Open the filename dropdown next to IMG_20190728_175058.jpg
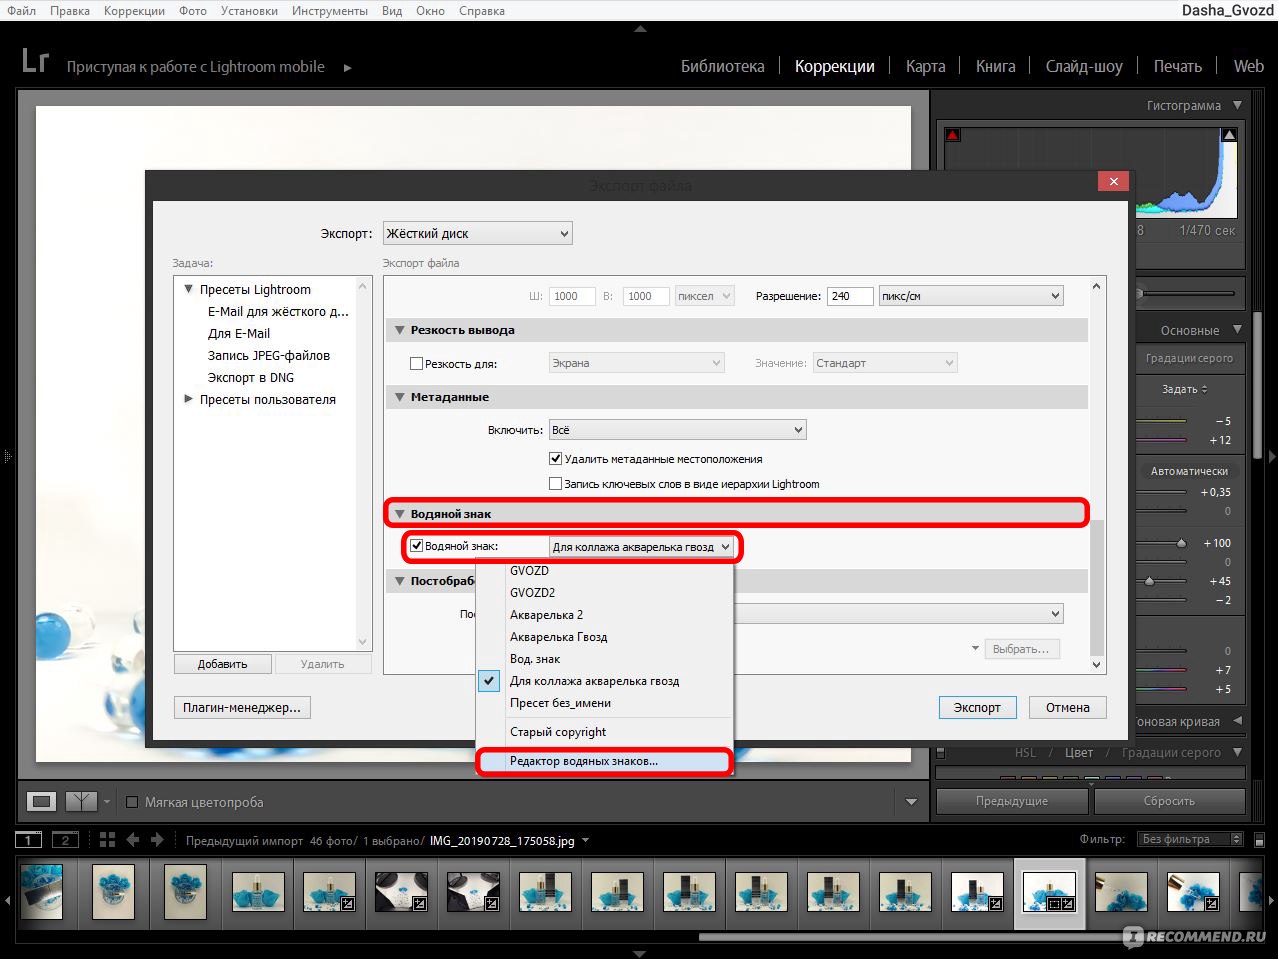 click(585, 841)
